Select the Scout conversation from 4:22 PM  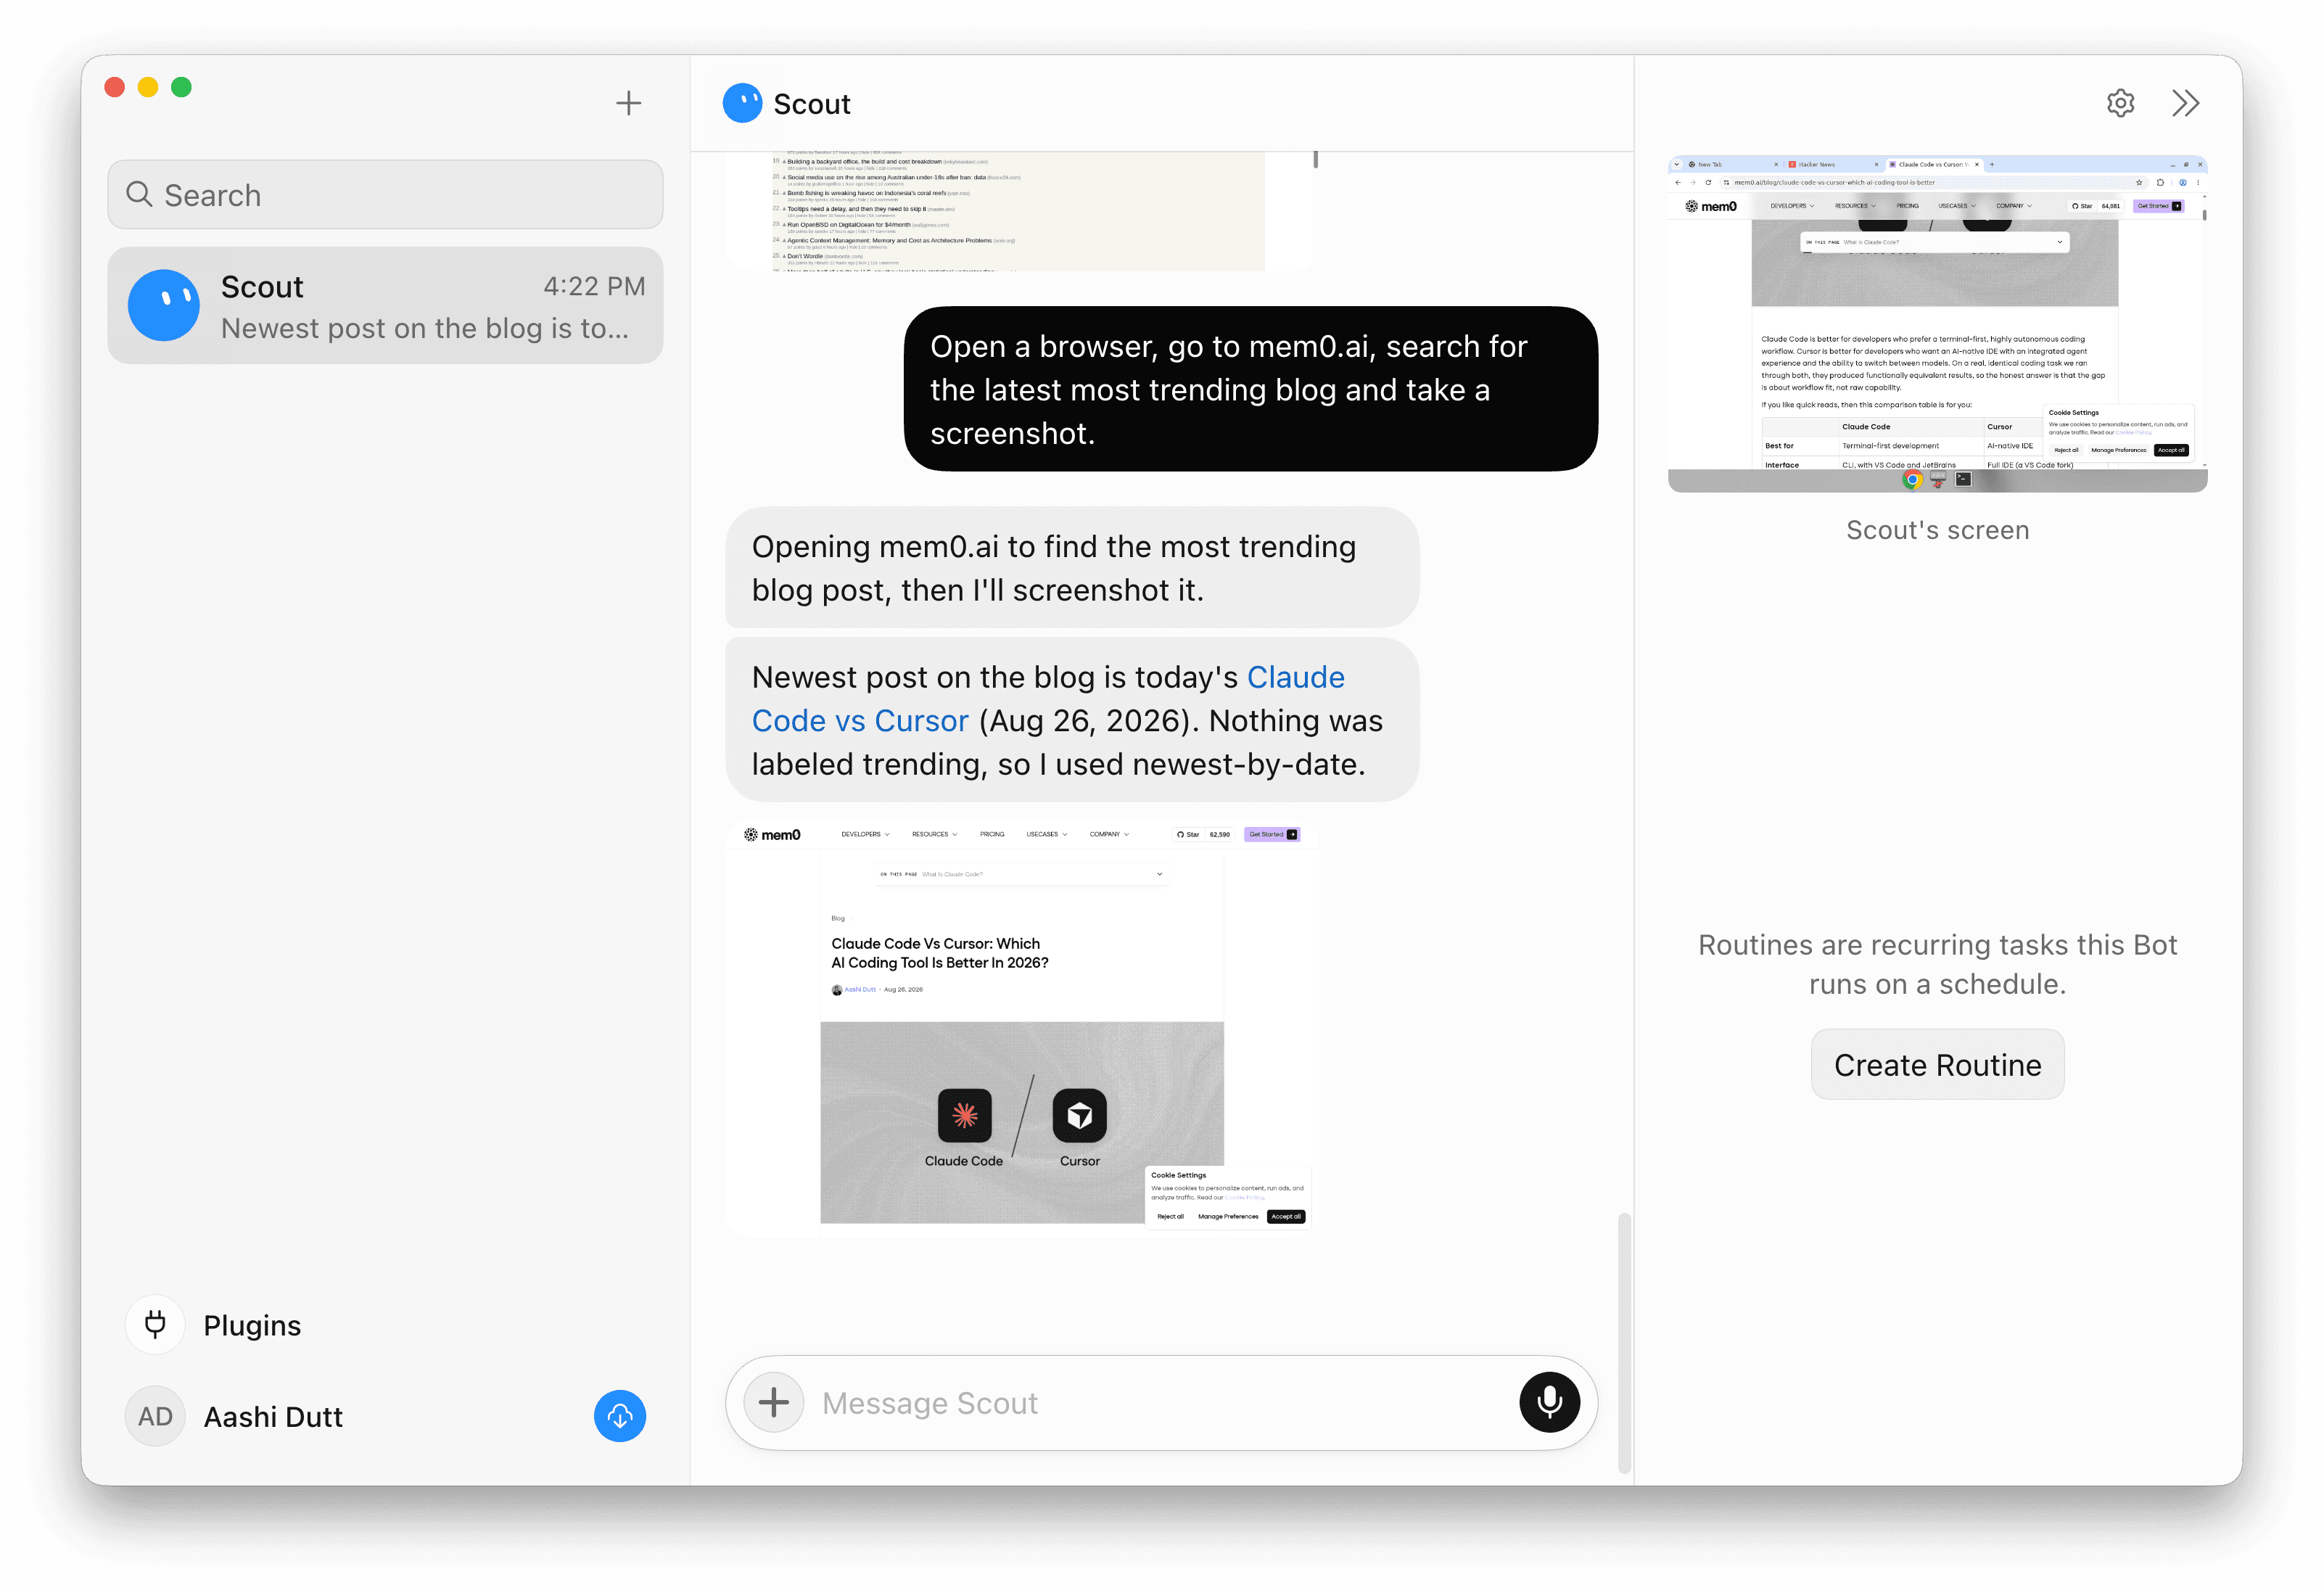coord(385,306)
